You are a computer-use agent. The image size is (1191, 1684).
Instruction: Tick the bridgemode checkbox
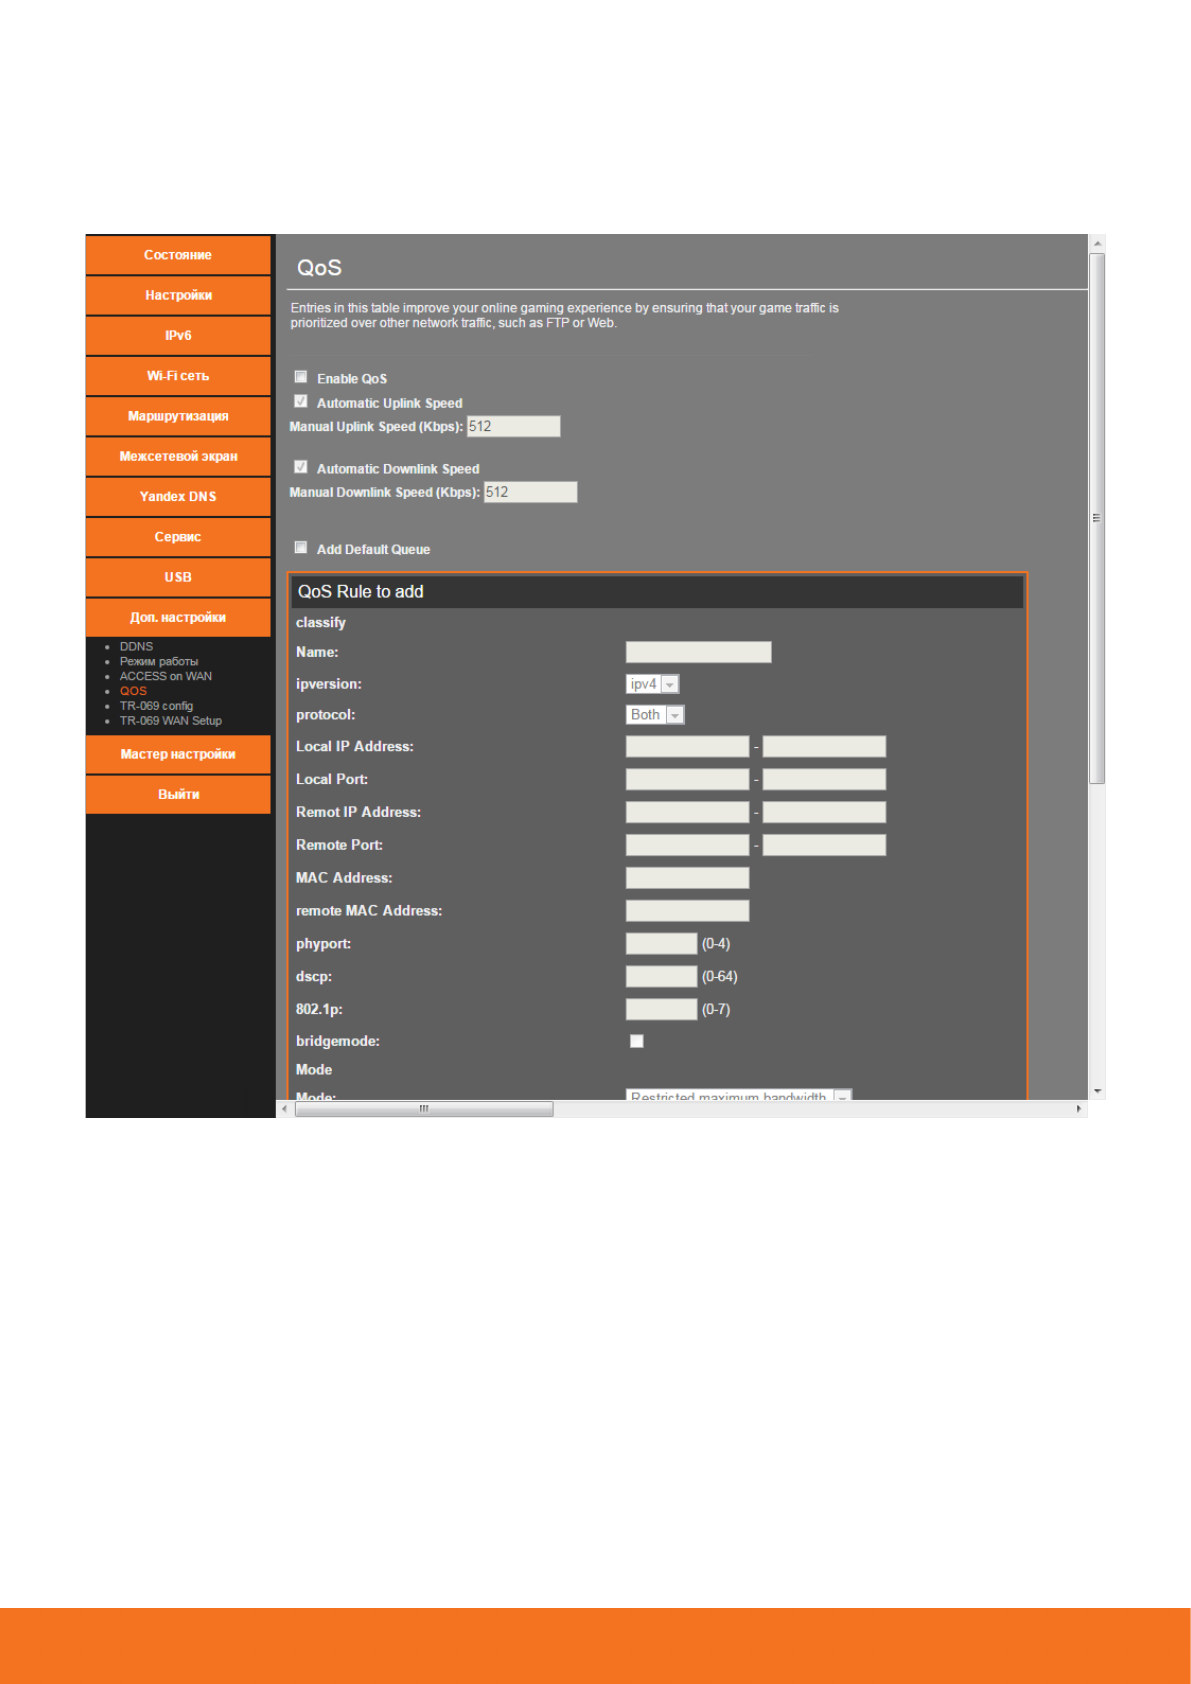pyautogui.click(x=636, y=1041)
